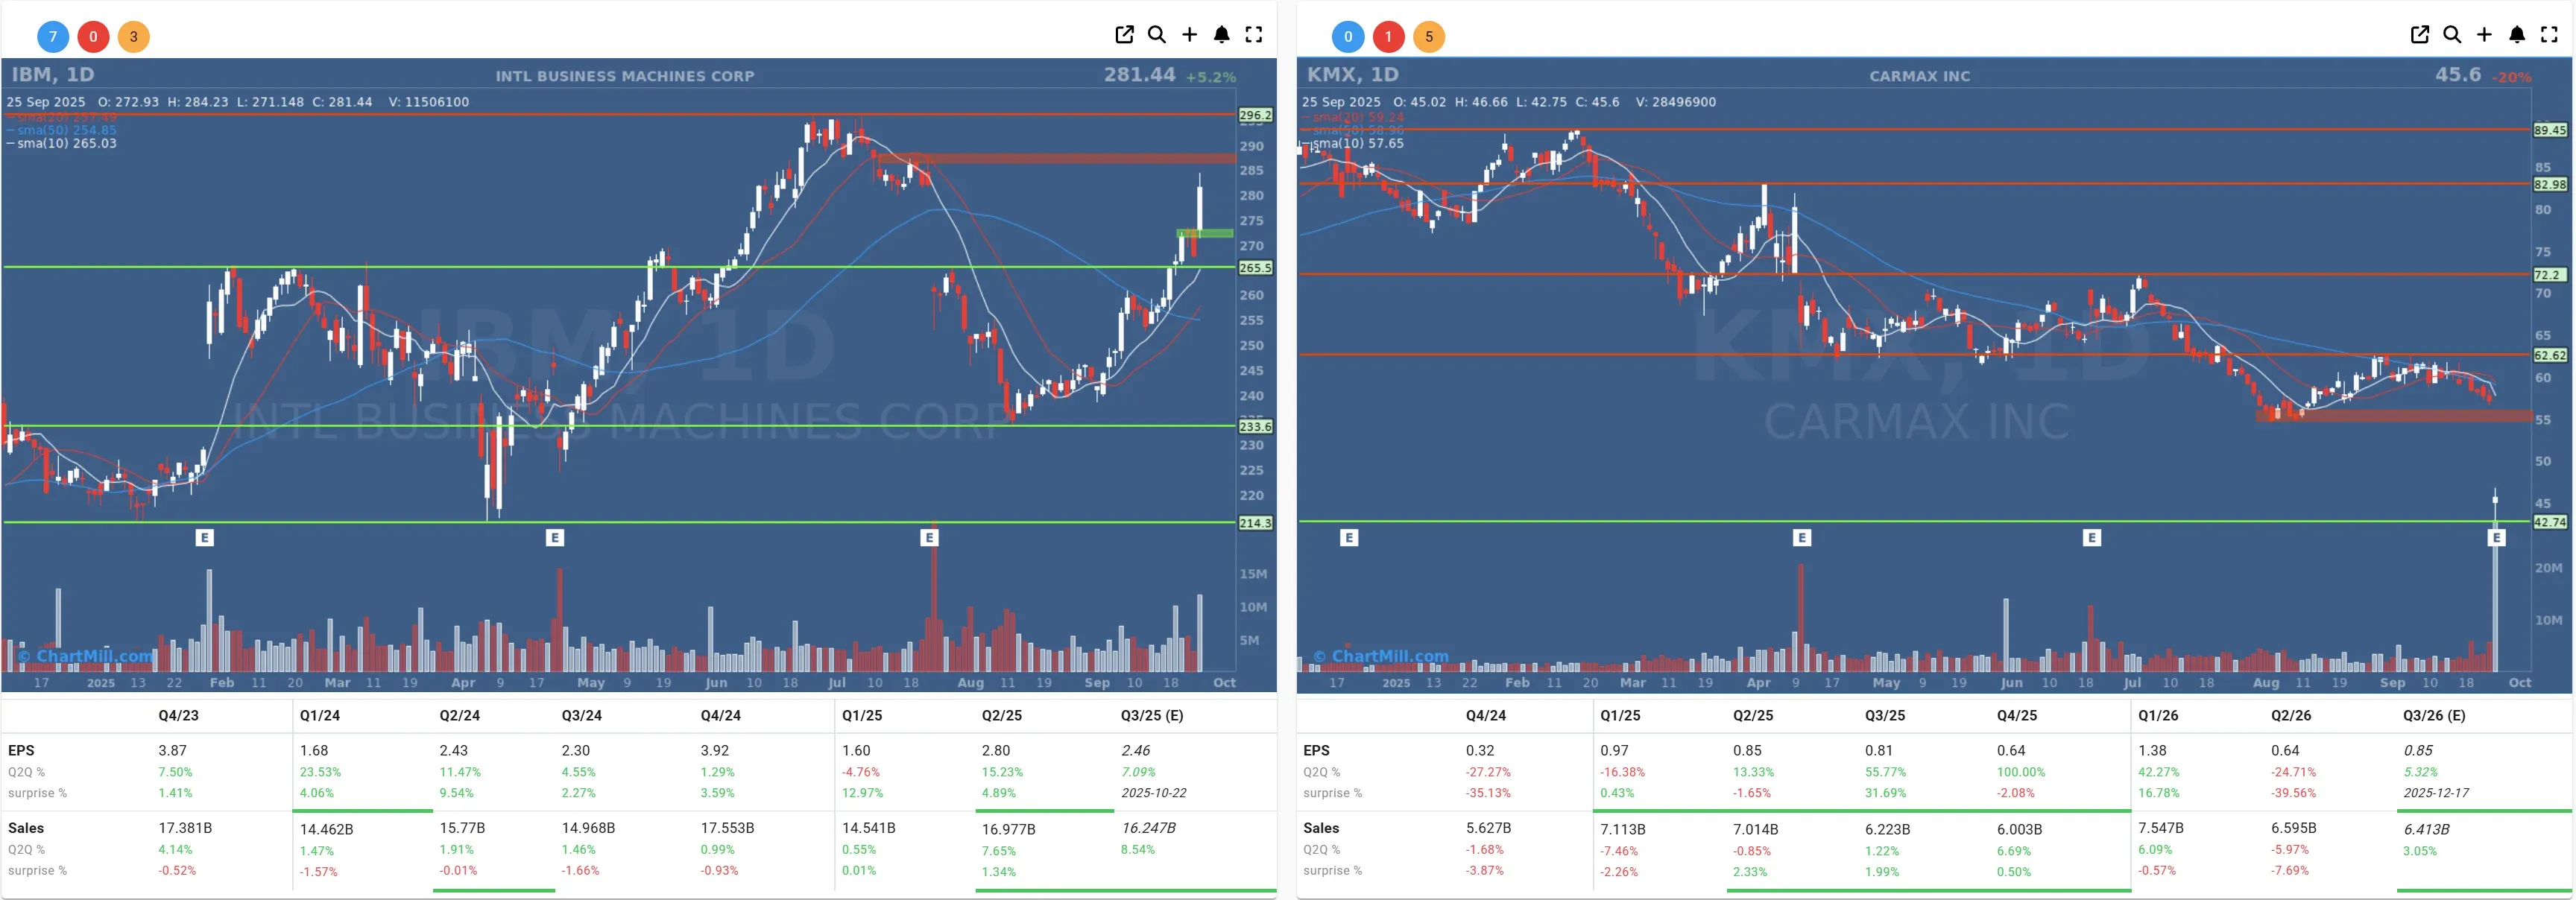This screenshot has width=2576, height=900.
Task: Click the orange 3 badge above IBM
Action: [133, 37]
